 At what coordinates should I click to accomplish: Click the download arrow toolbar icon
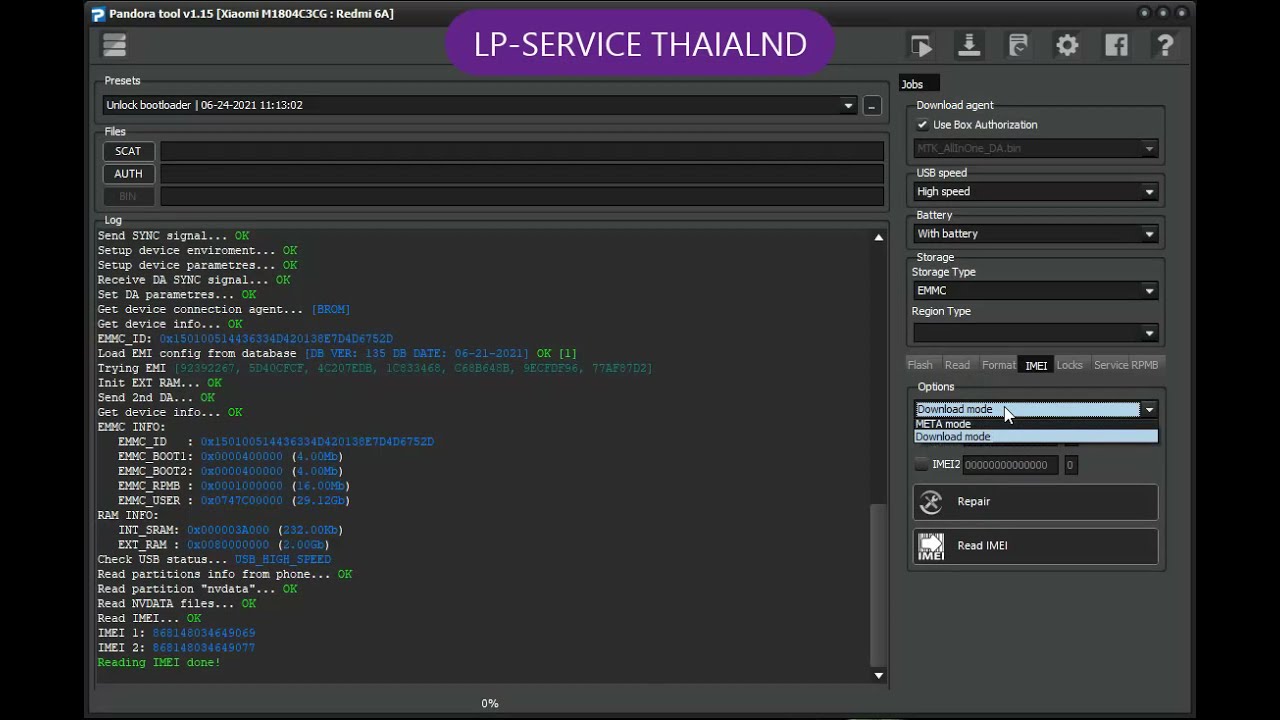click(x=969, y=45)
